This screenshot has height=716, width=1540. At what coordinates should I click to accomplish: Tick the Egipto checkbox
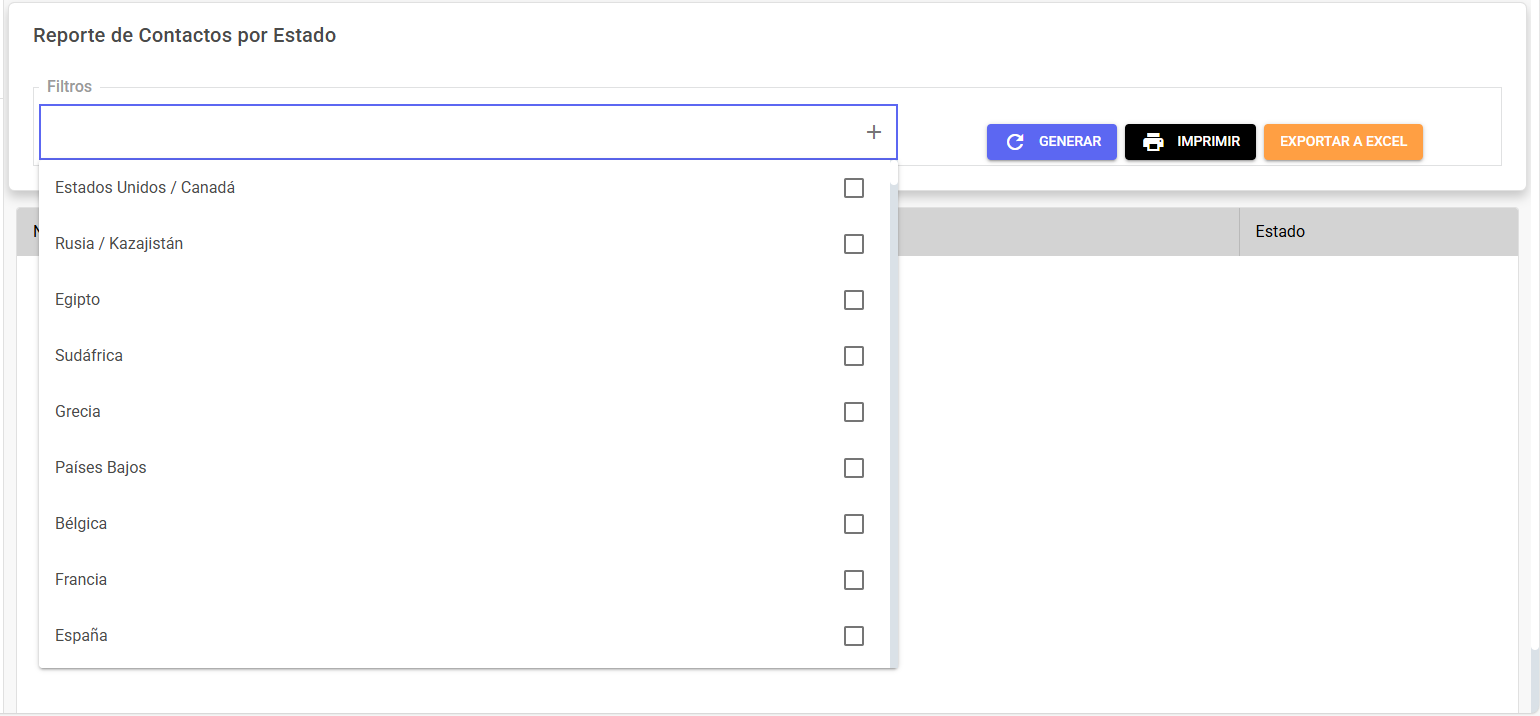point(854,300)
